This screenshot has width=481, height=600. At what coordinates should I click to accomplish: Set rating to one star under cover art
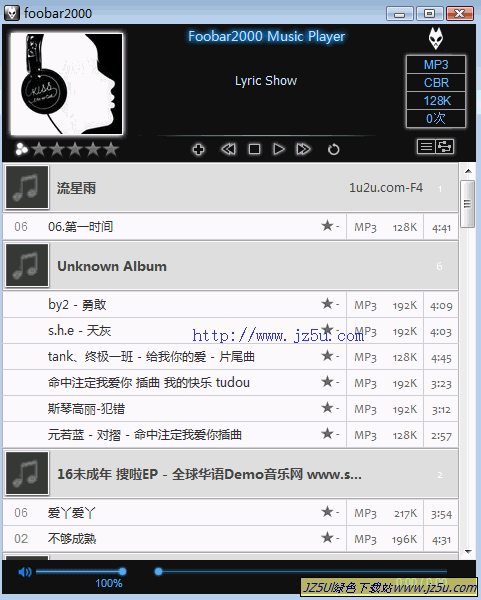click(39, 149)
